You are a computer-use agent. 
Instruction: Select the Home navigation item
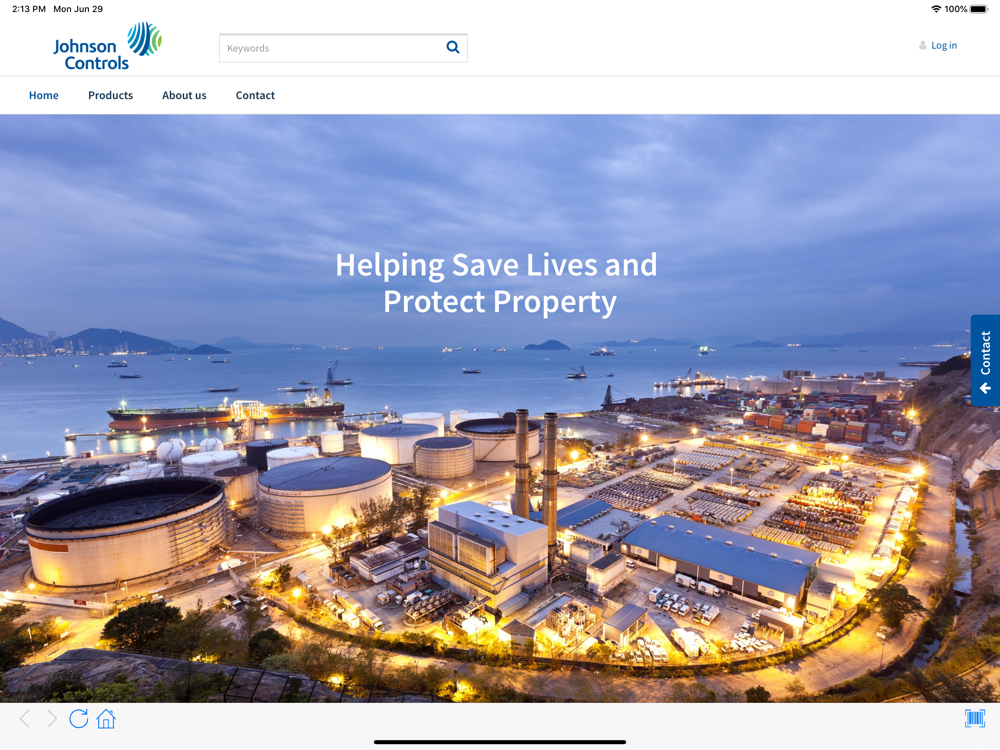[x=44, y=96]
